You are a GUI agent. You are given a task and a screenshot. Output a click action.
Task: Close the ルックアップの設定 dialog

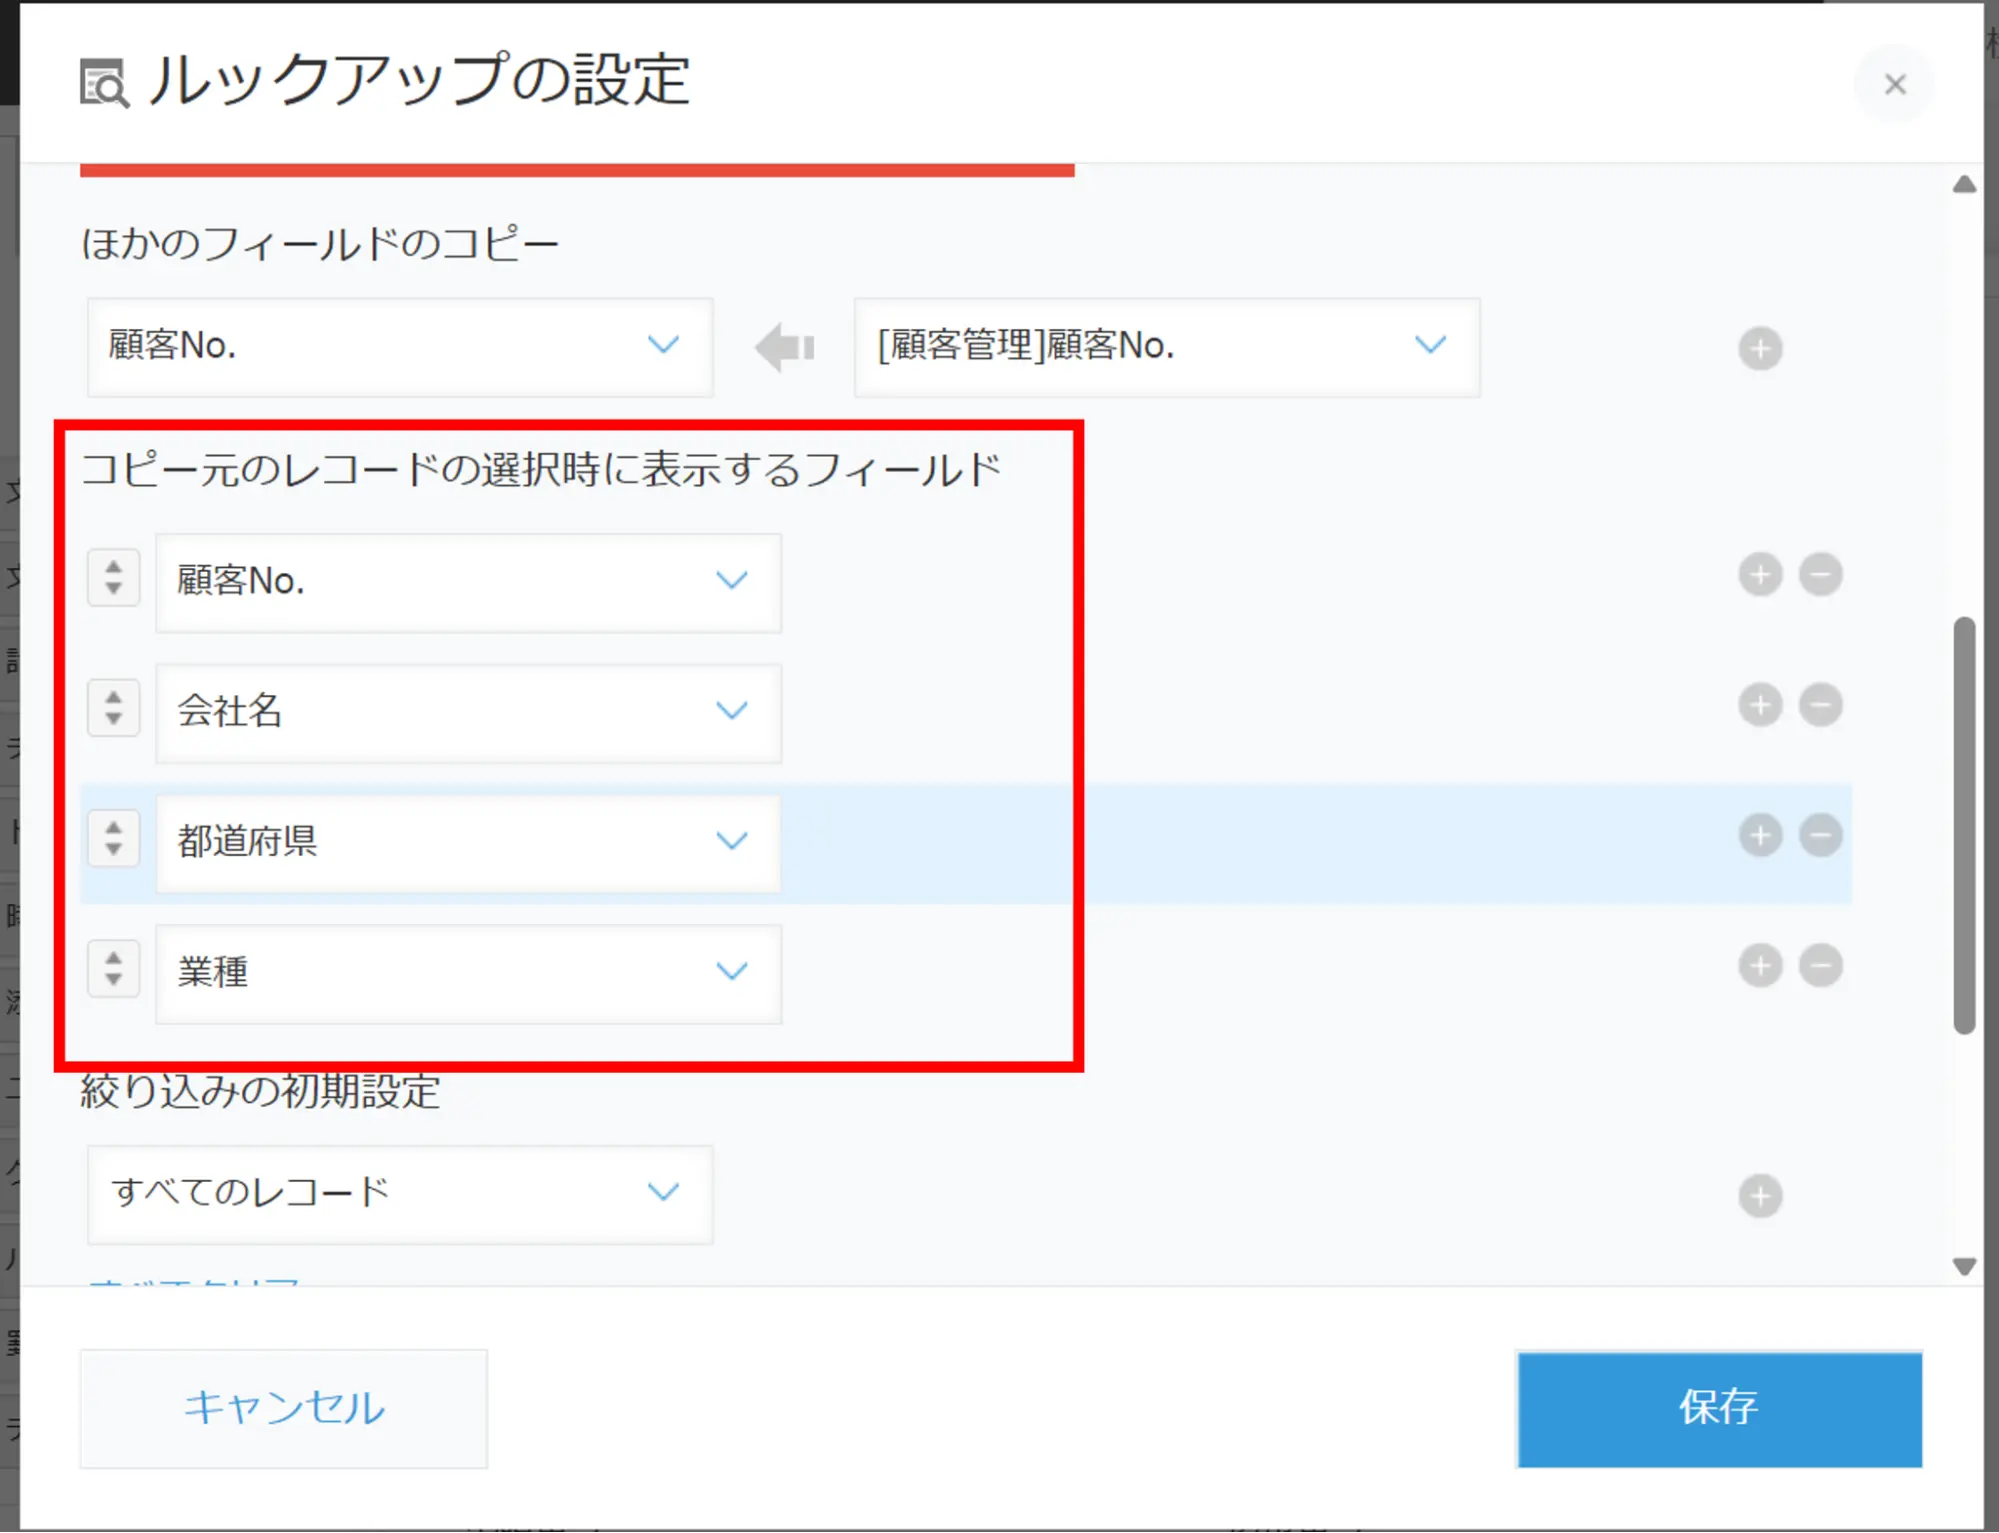point(1894,85)
